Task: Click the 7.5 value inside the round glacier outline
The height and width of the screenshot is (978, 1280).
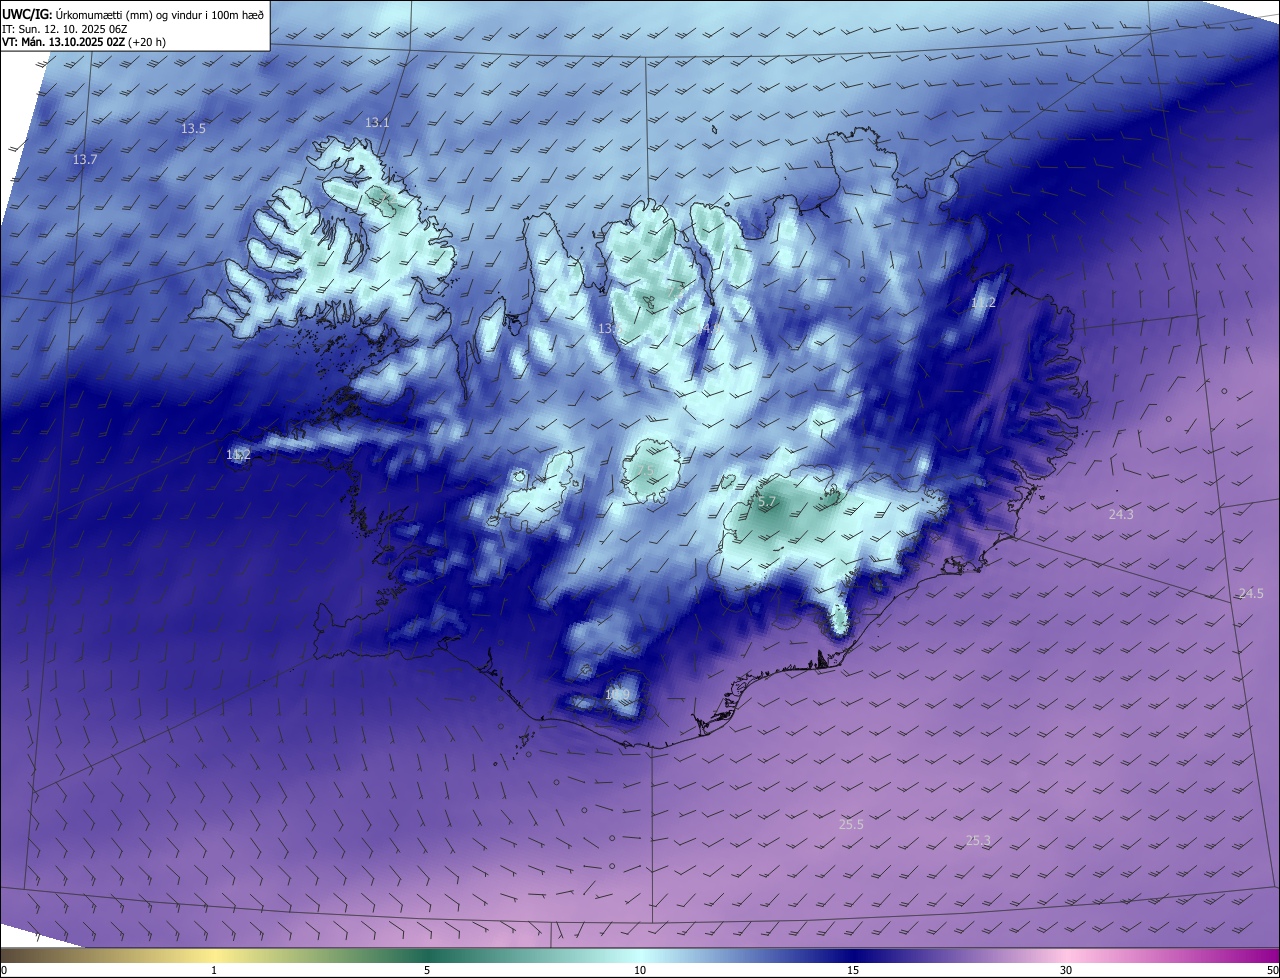Action: pyautogui.click(x=645, y=471)
